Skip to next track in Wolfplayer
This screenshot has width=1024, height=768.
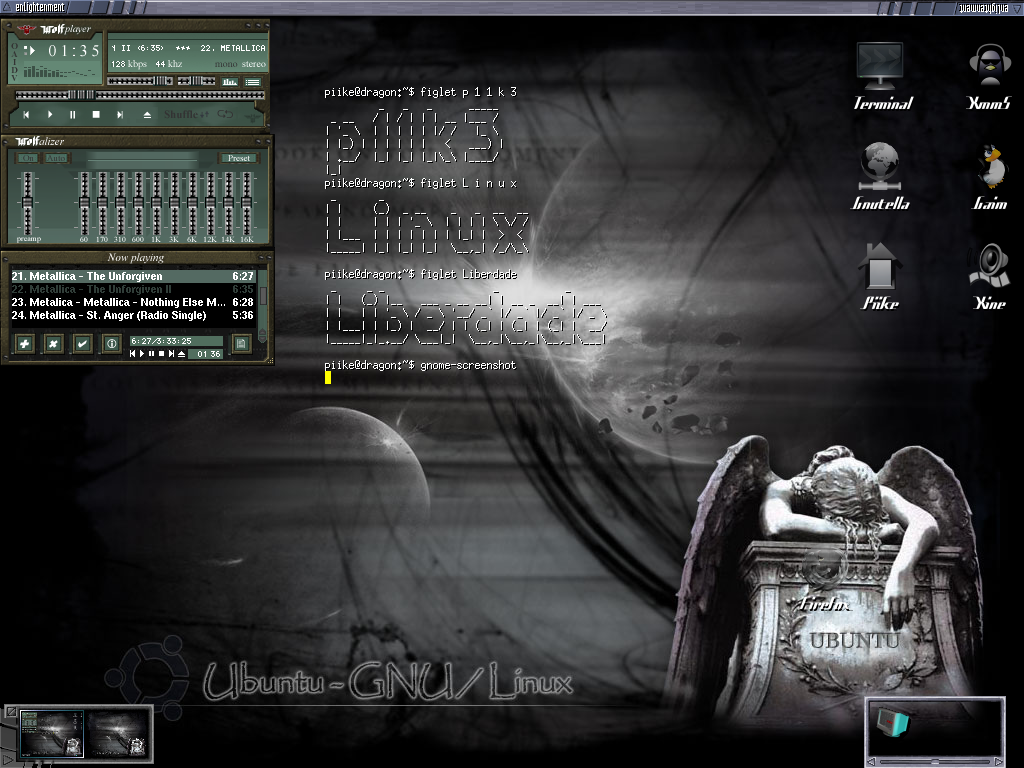(120, 114)
